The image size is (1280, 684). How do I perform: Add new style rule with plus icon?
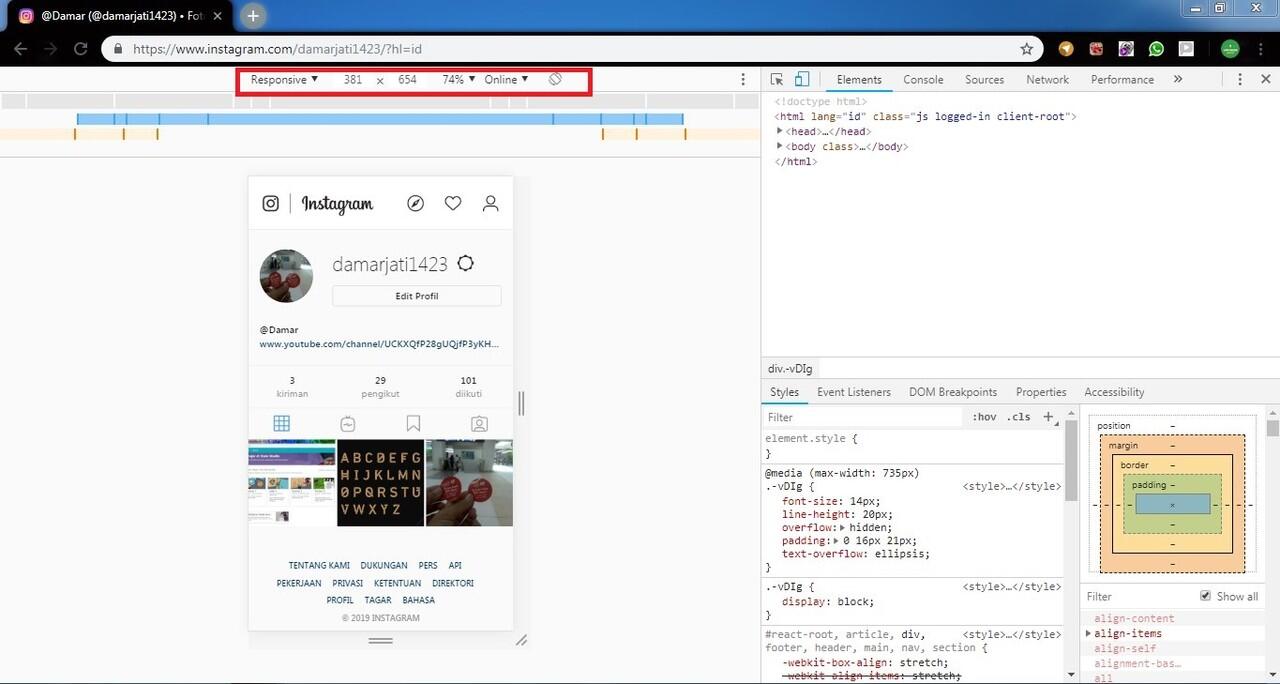click(1048, 417)
